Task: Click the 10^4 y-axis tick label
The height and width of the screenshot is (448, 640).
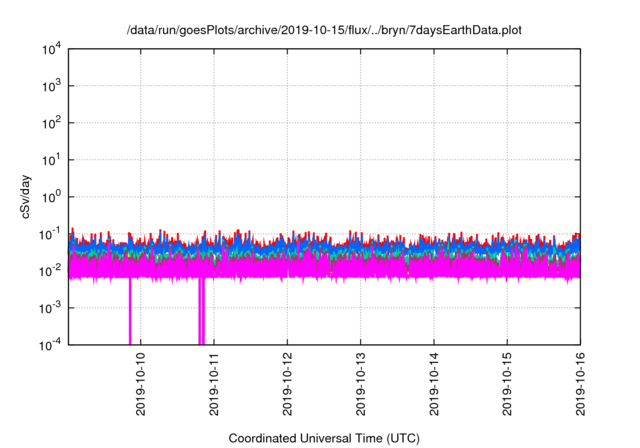Action: point(51,49)
